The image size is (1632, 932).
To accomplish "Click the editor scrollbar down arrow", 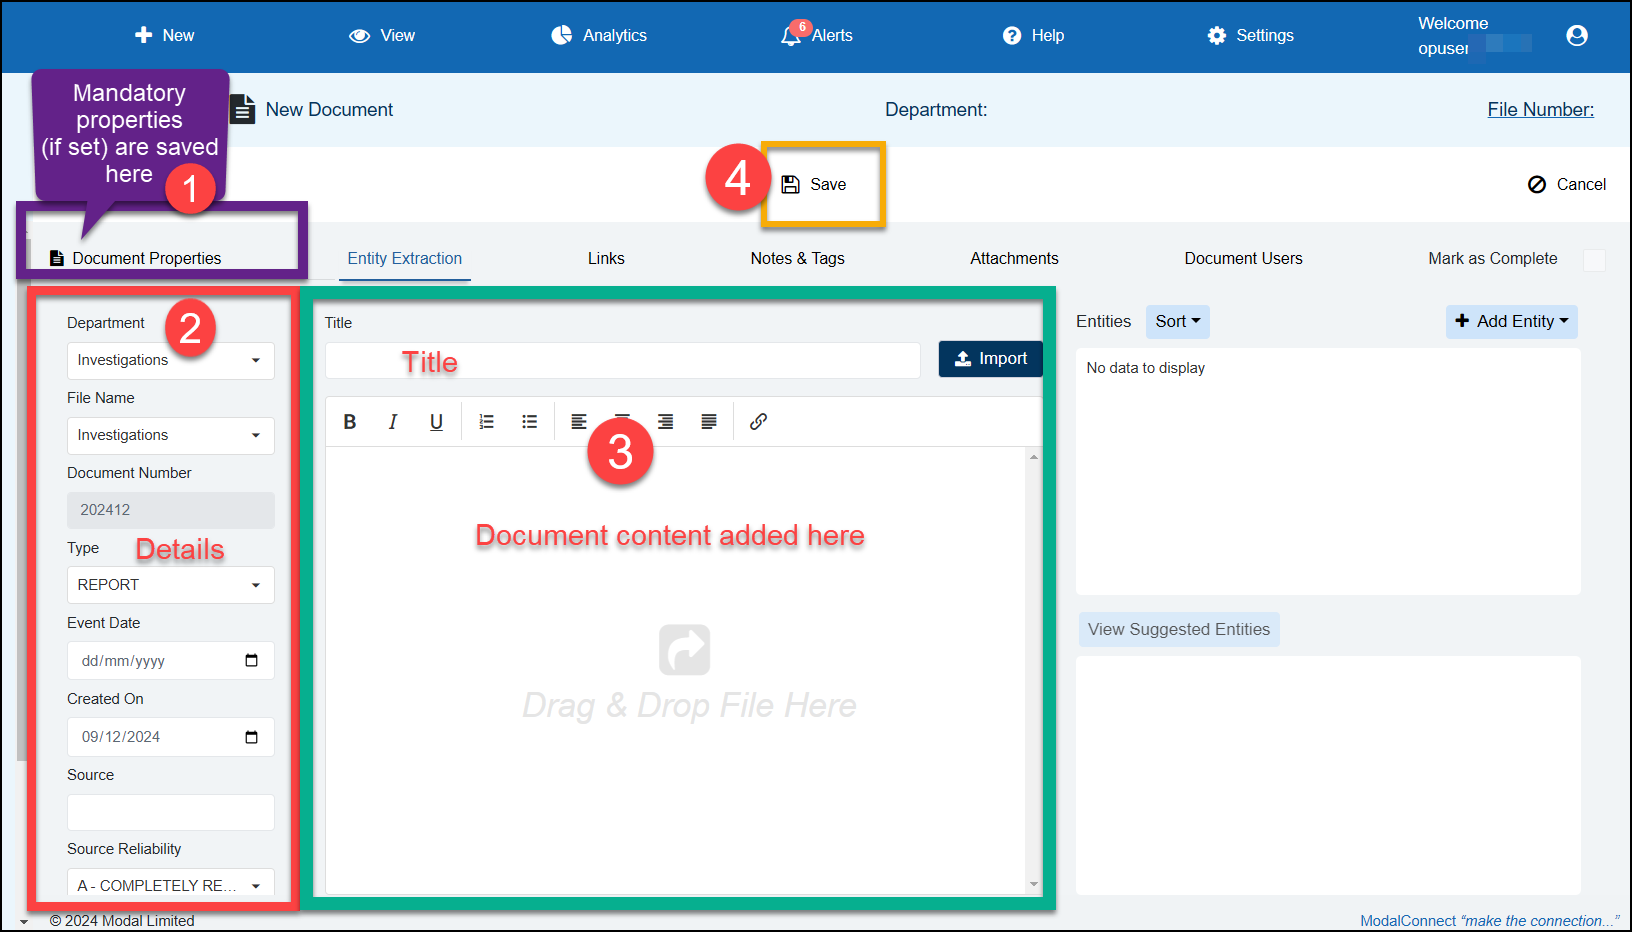I will 1034,885.
